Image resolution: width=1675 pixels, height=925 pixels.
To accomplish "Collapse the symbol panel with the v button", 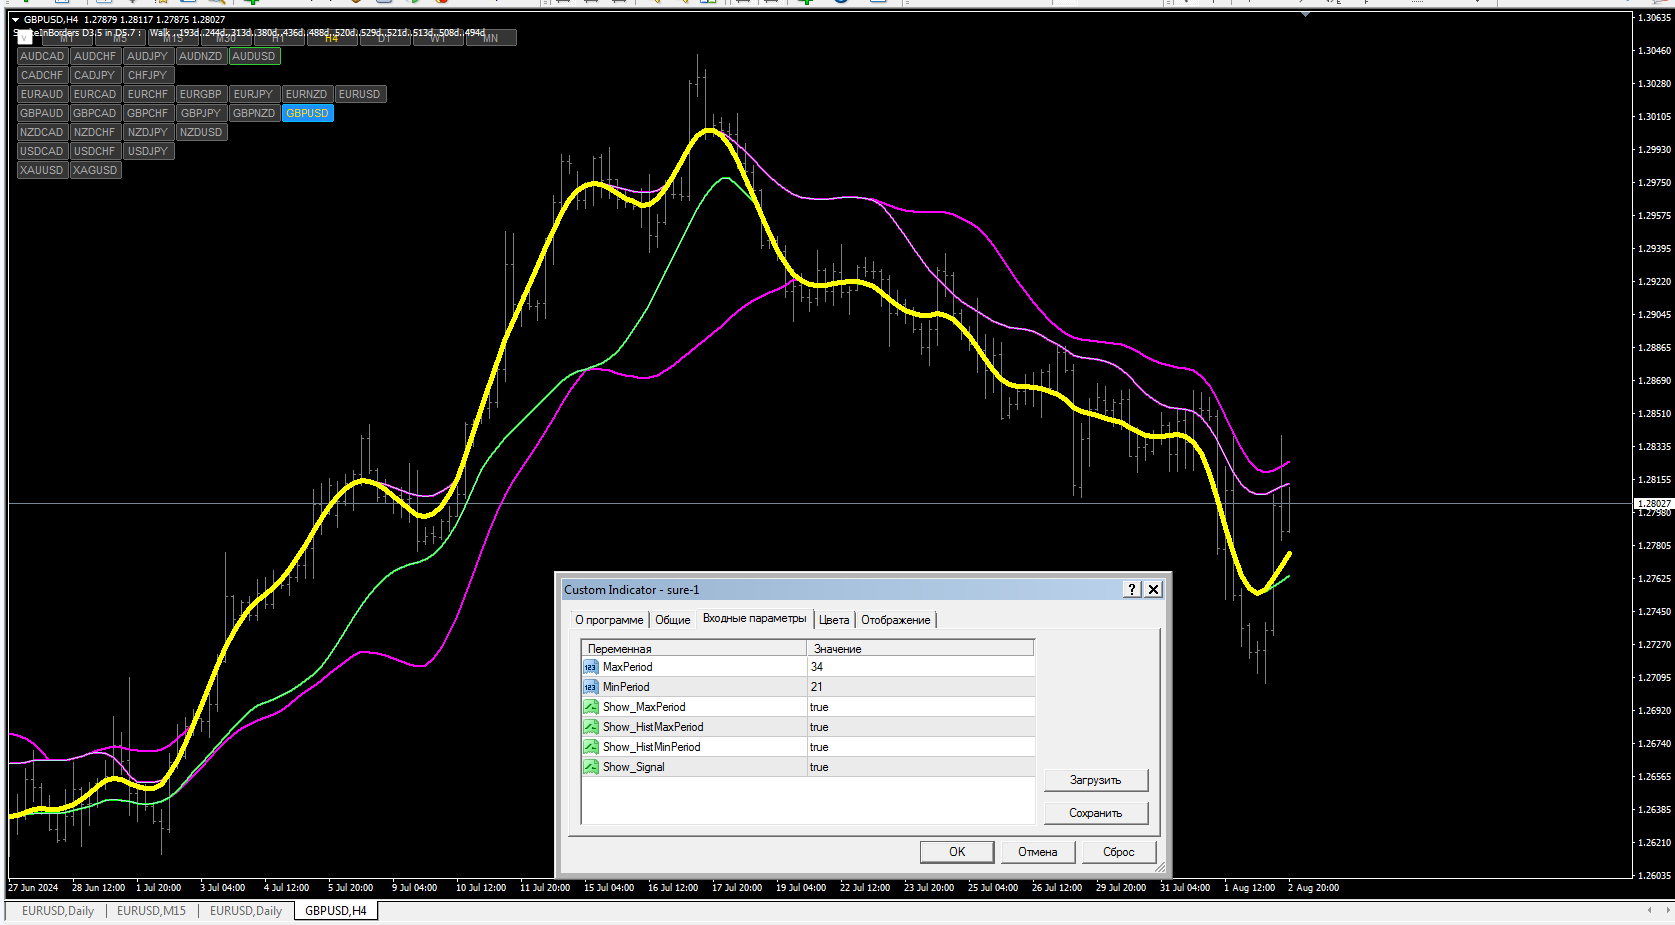I will 25,37.
